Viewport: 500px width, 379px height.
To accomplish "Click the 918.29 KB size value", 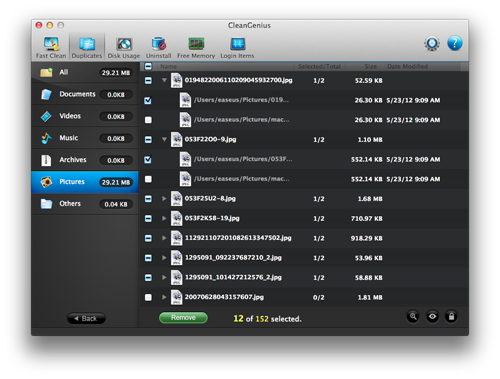I will click(366, 238).
